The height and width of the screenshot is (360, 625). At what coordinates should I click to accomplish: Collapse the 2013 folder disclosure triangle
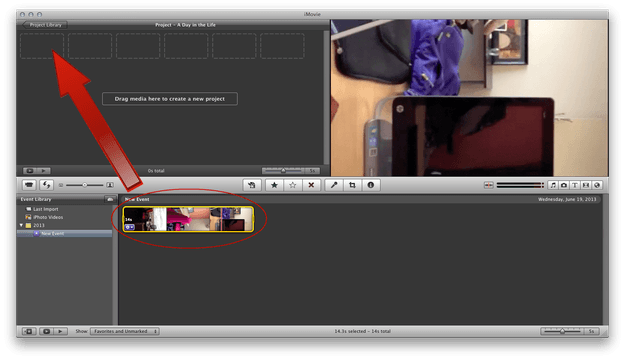[x=21, y=225]
